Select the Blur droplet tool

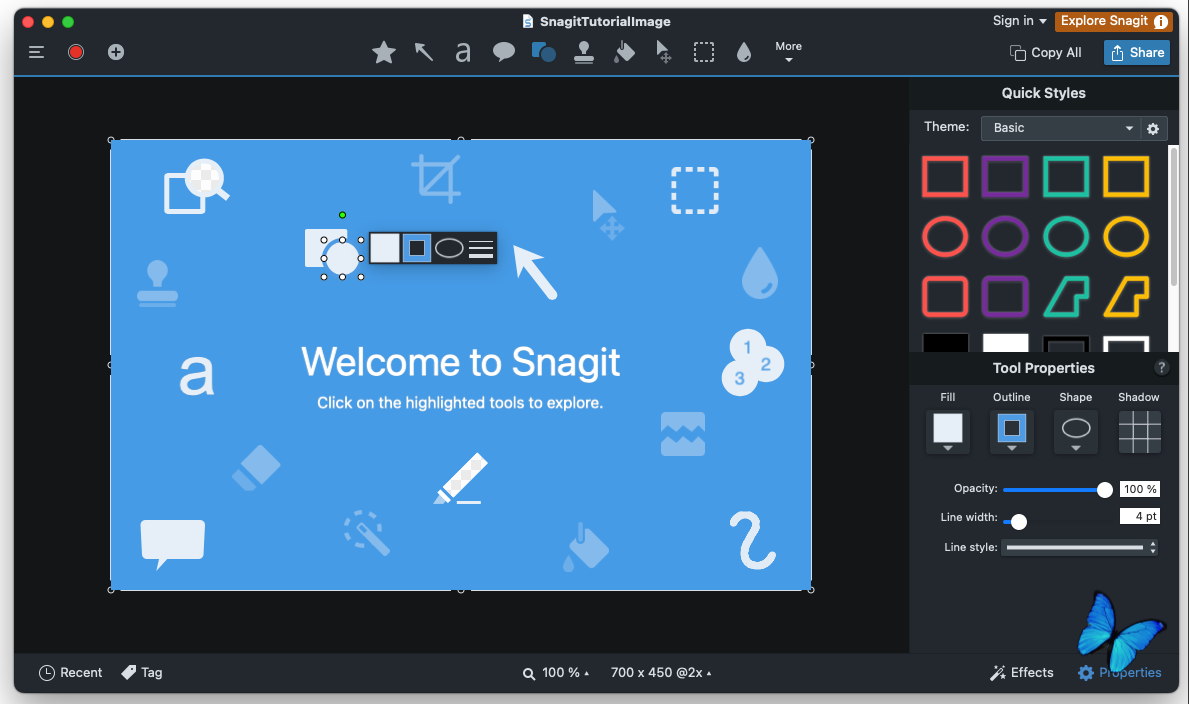tap(744, 52)
